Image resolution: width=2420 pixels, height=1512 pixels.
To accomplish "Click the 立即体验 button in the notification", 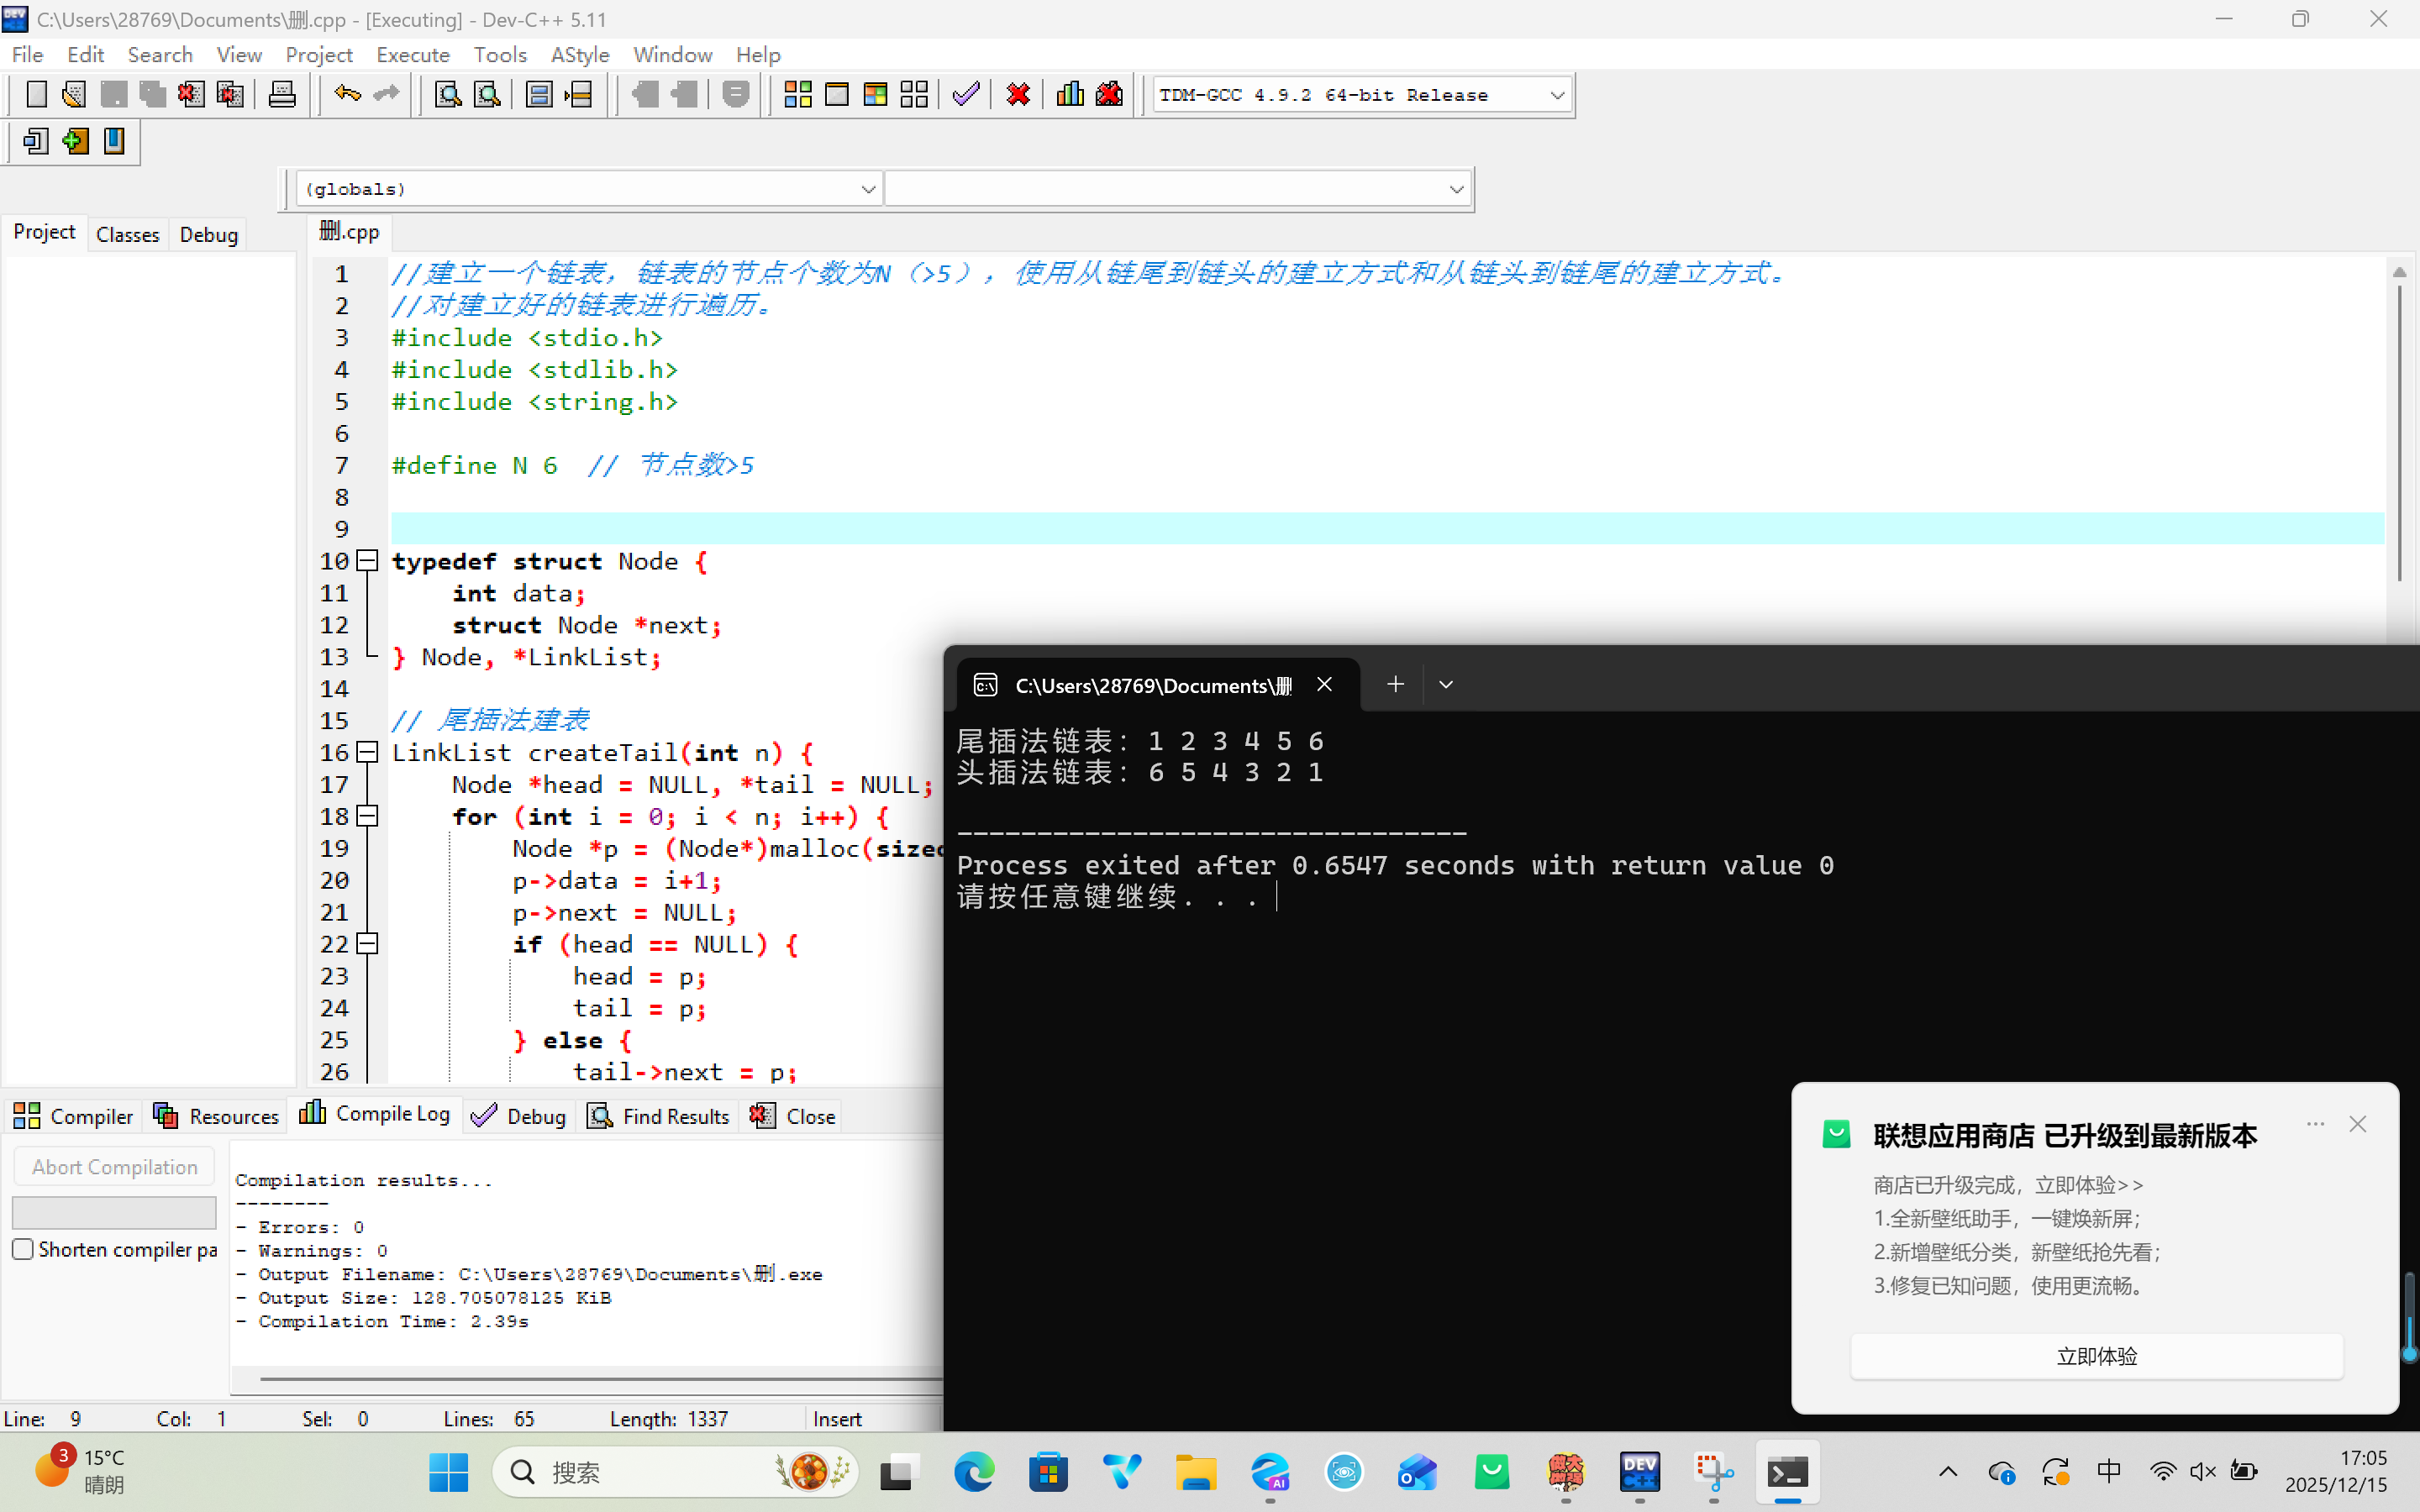I will 2096,1356.
